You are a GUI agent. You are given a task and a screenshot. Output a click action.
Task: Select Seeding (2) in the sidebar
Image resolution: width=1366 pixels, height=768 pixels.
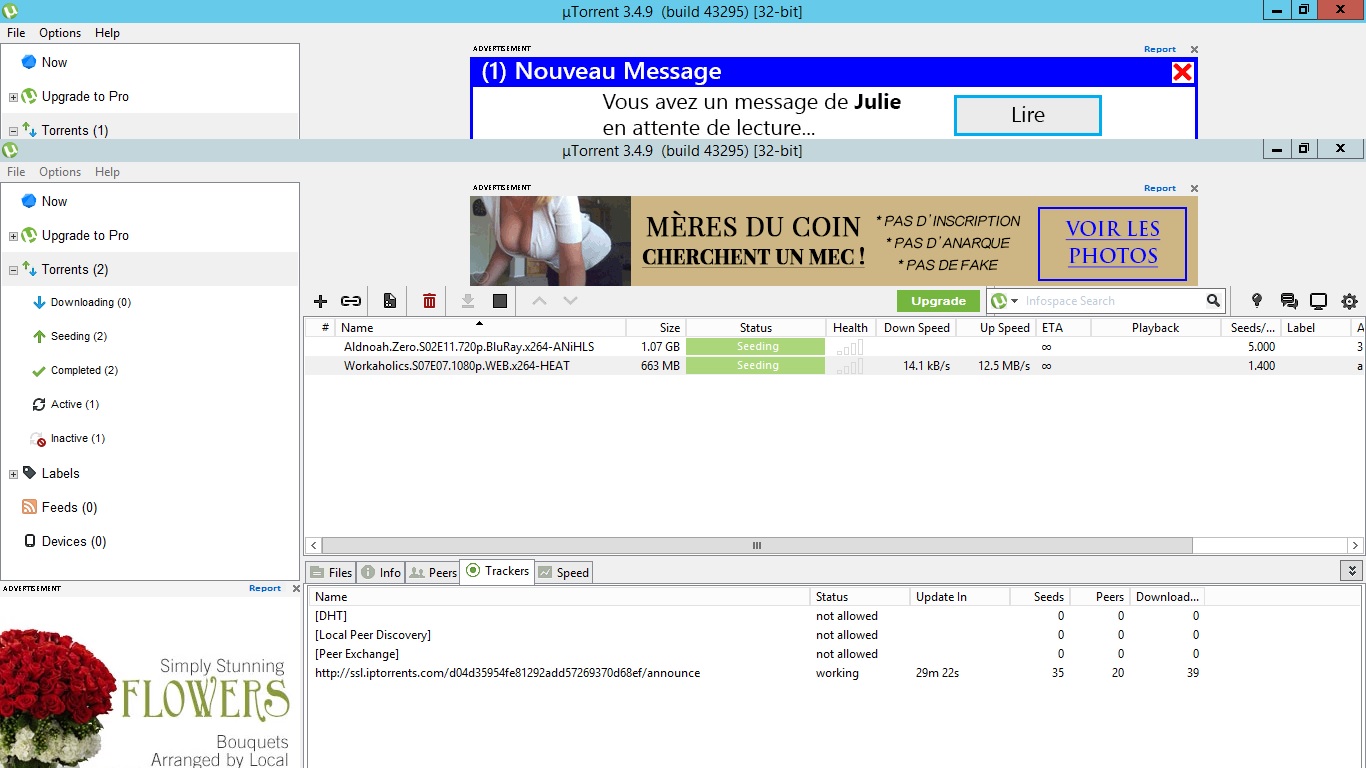(x=78, y=336)
